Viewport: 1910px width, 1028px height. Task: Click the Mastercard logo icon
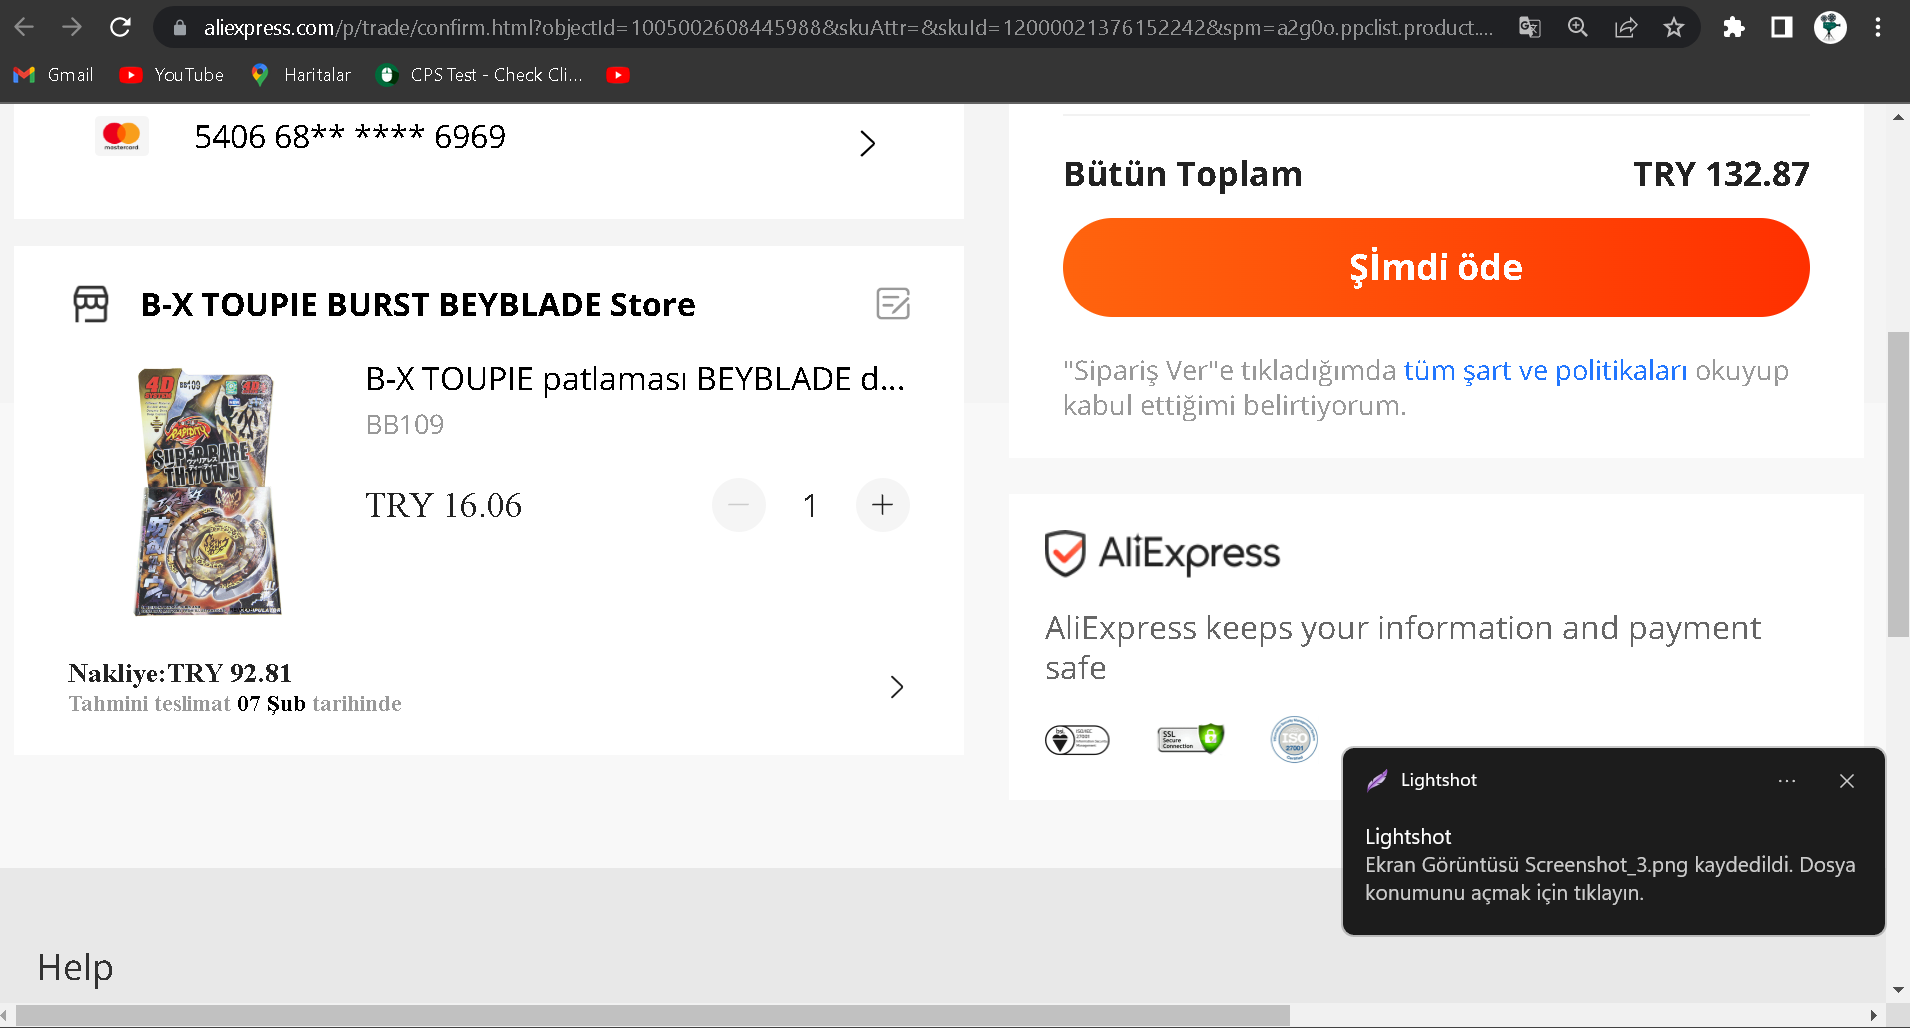click(122, 136)
